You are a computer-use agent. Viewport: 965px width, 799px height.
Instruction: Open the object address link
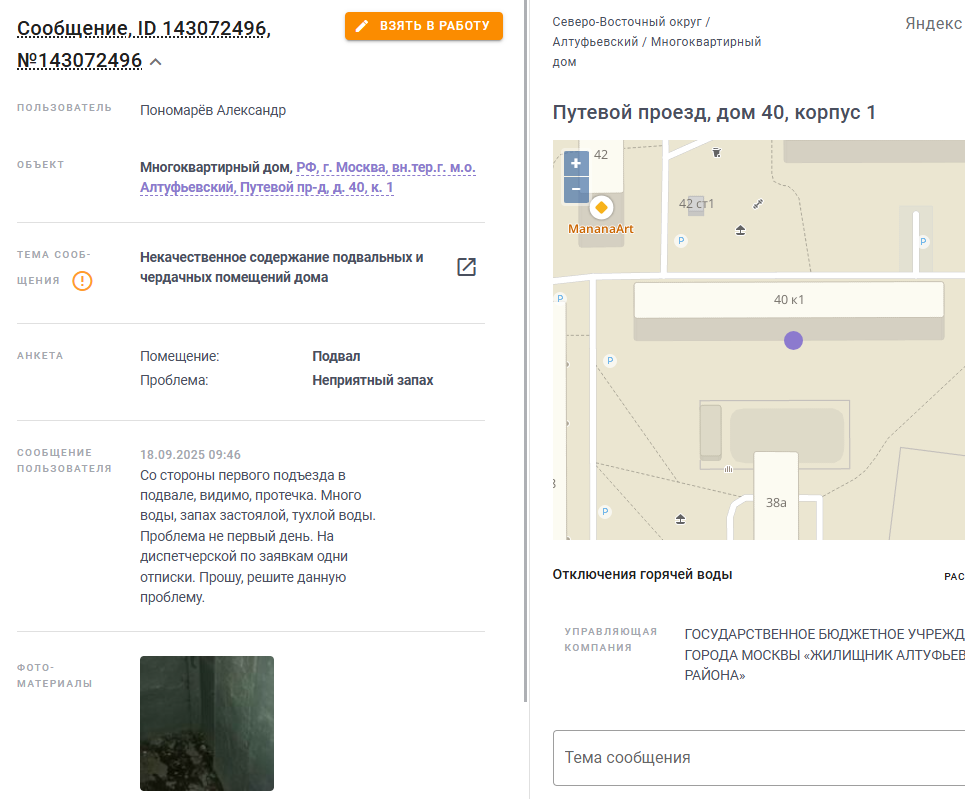coord(308,177)
